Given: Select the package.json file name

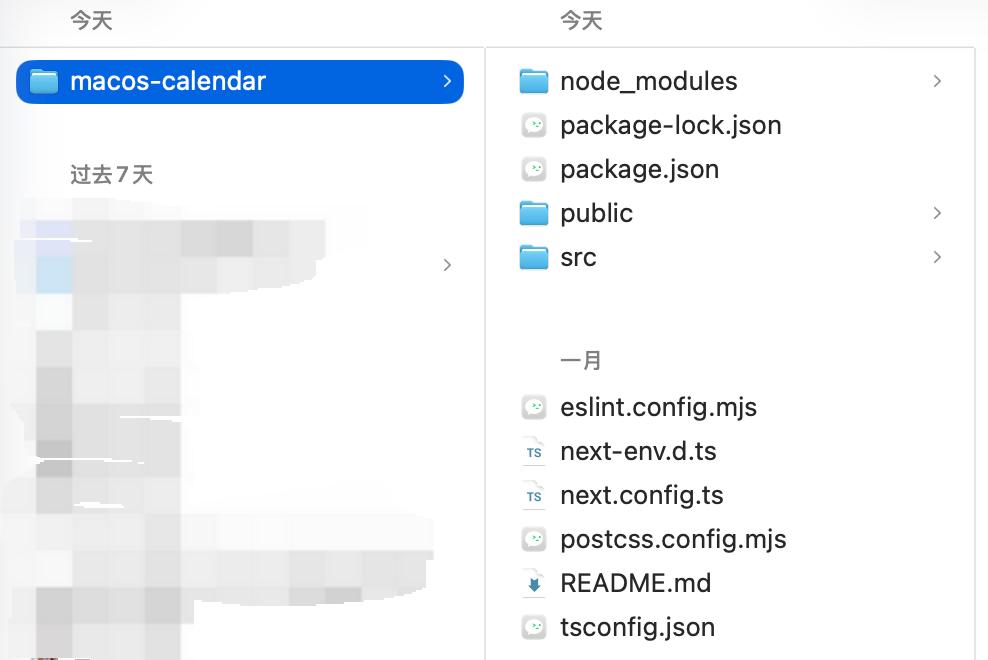Looking at the screenshot, I should pos(639,169).
